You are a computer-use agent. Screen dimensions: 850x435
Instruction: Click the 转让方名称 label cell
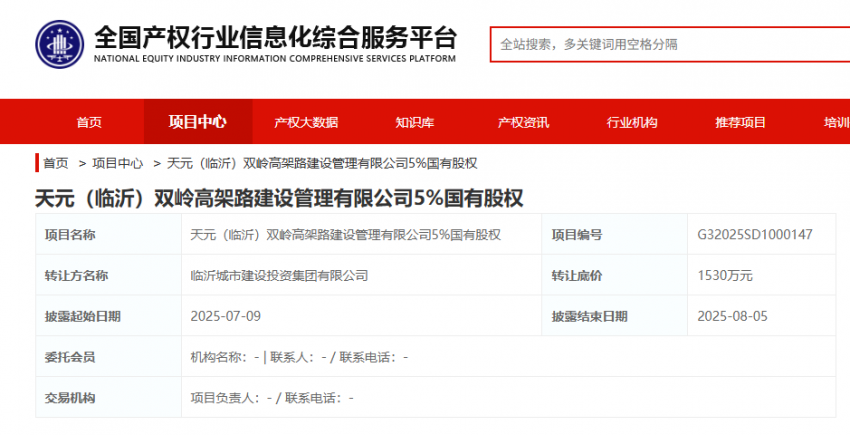point(108,275)
